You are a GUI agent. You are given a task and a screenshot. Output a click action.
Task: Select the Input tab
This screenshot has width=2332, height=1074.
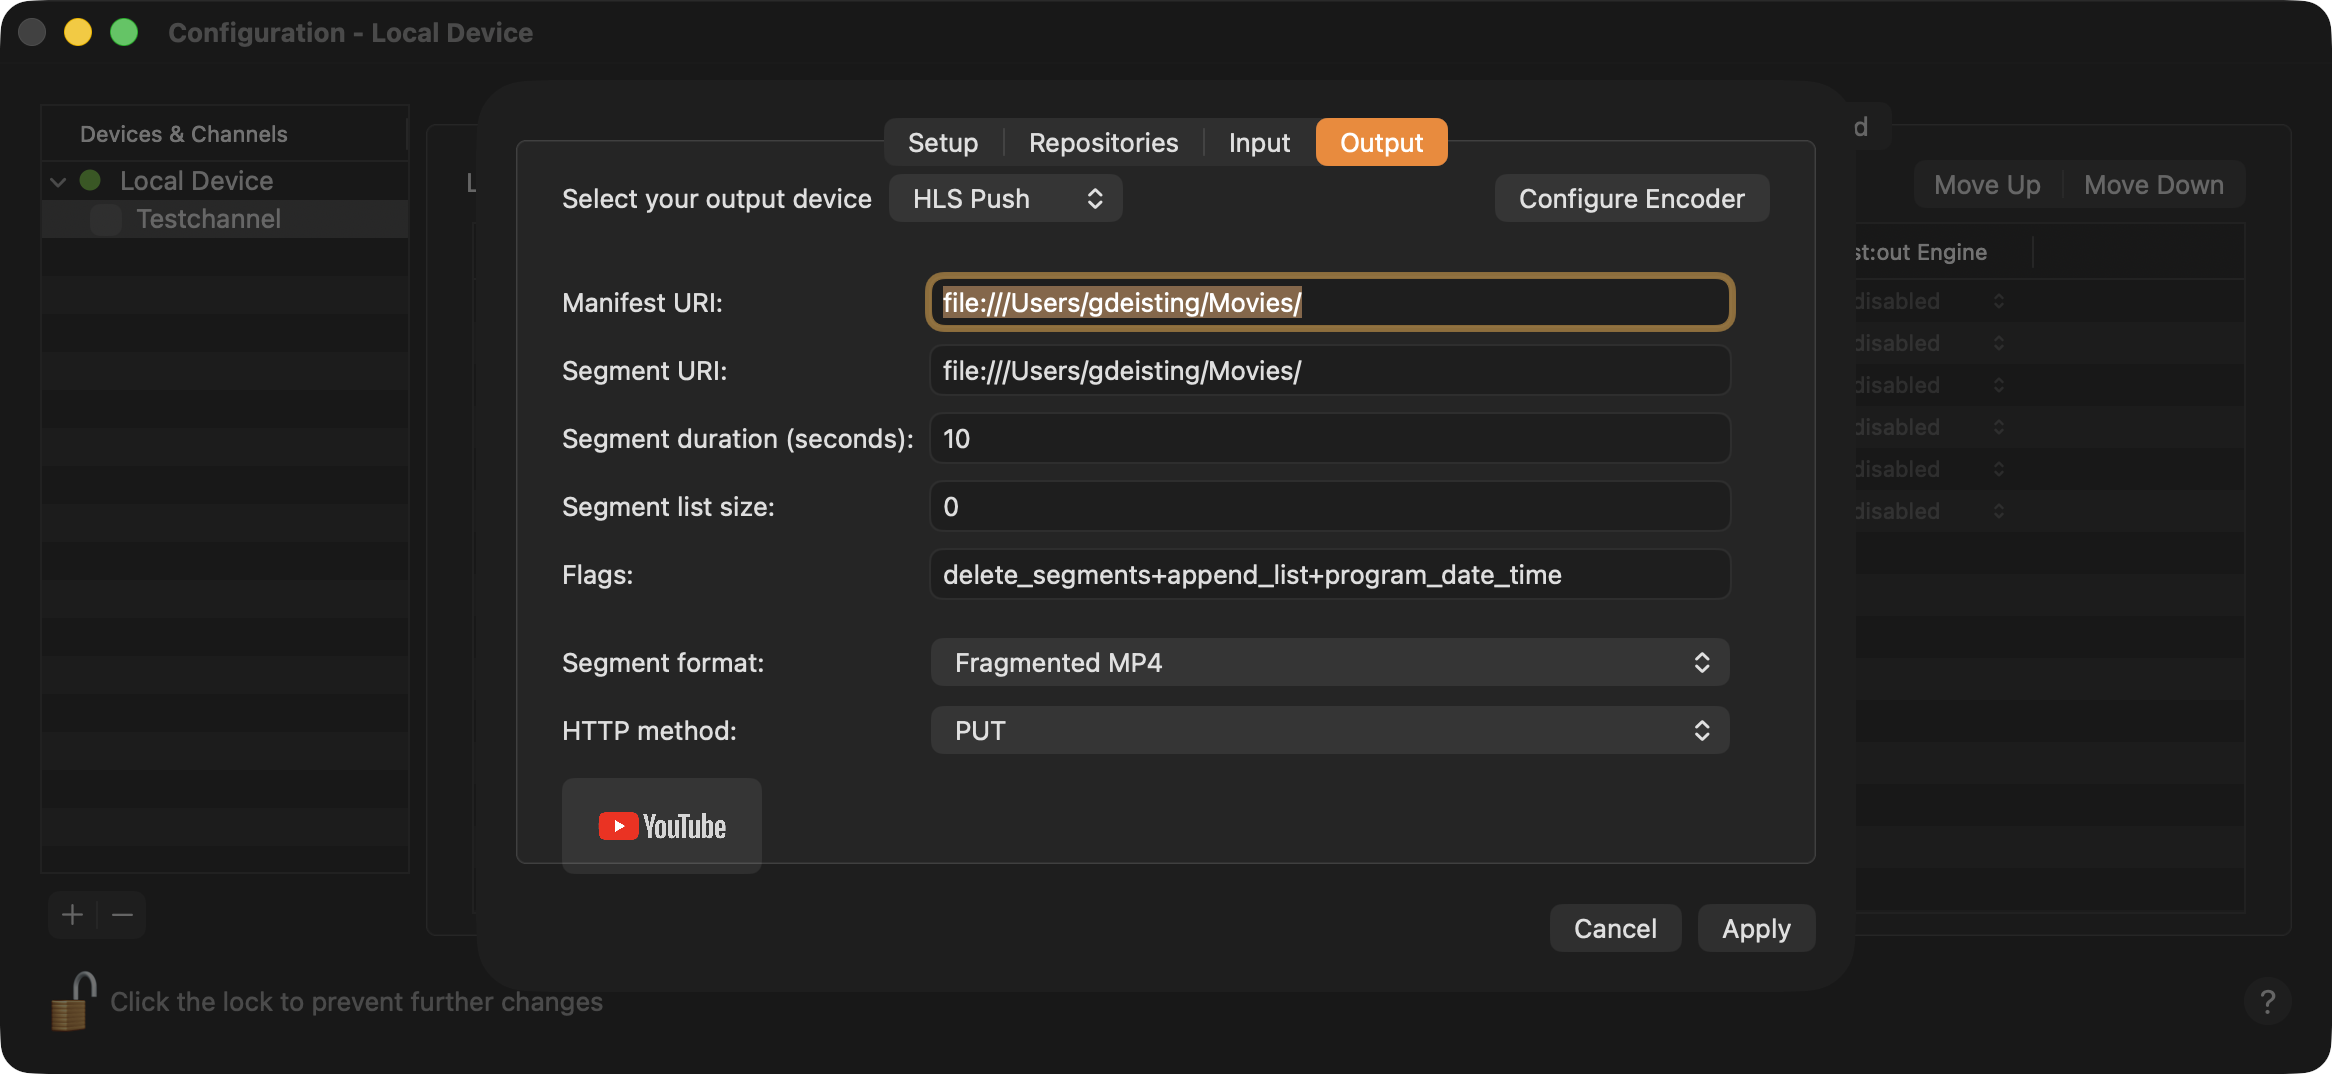coord(1259,143)
